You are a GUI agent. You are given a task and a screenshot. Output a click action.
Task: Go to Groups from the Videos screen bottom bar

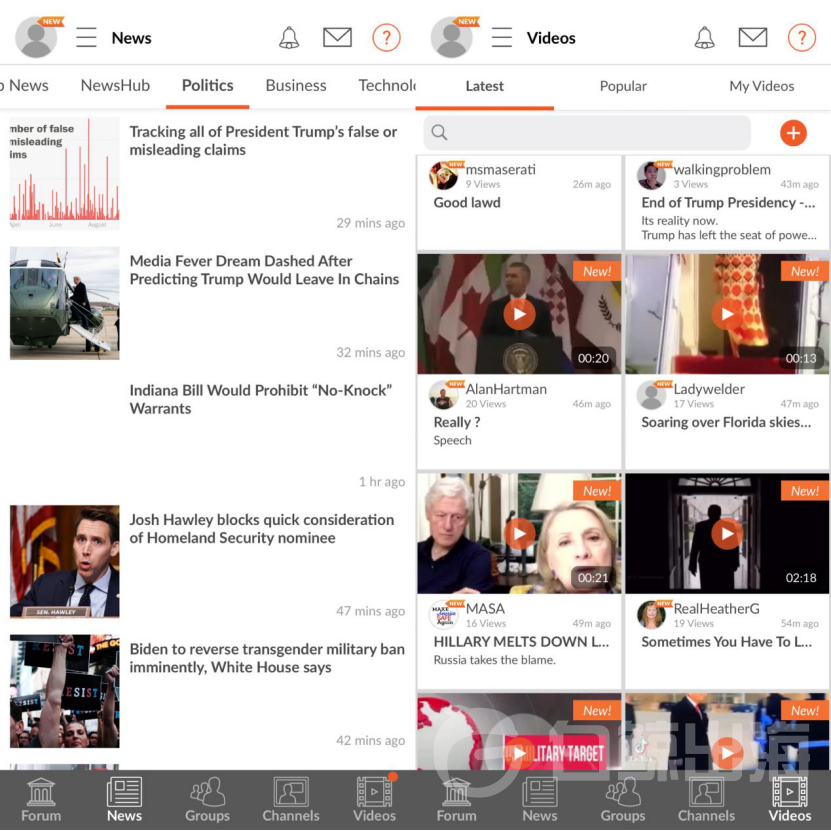coord(623,800)
